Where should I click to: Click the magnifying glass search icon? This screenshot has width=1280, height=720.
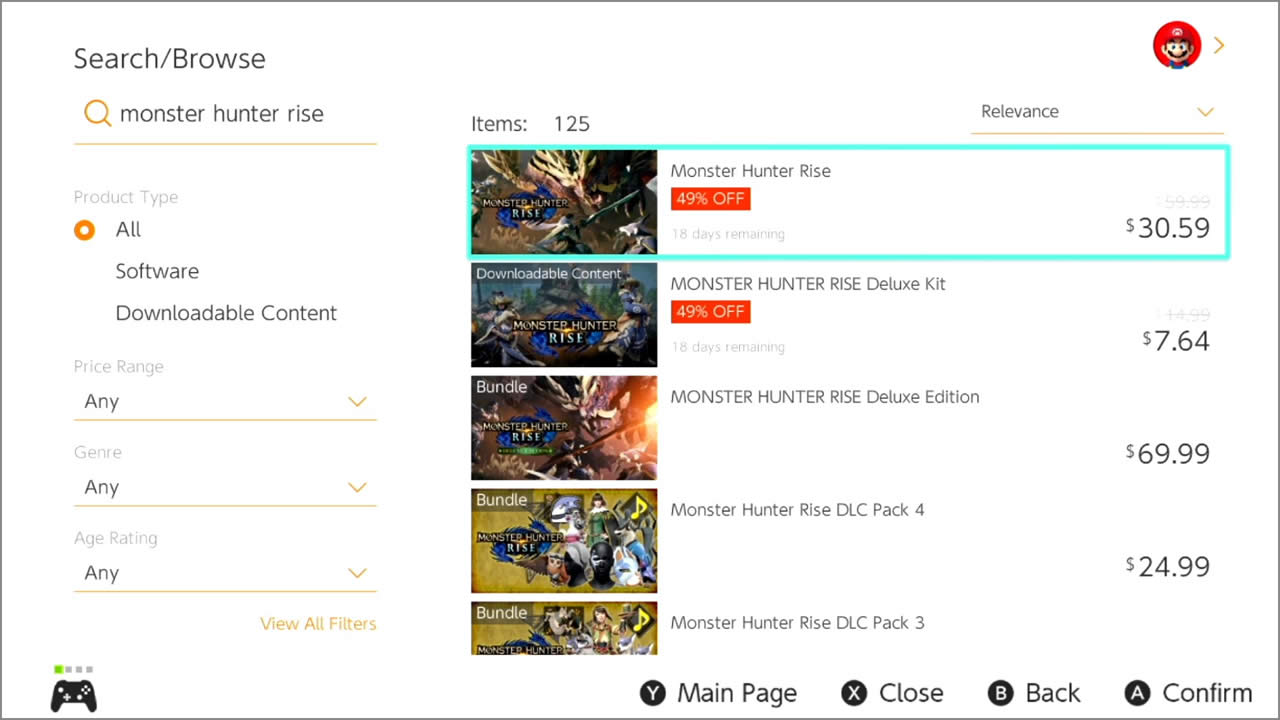[97, 113]
